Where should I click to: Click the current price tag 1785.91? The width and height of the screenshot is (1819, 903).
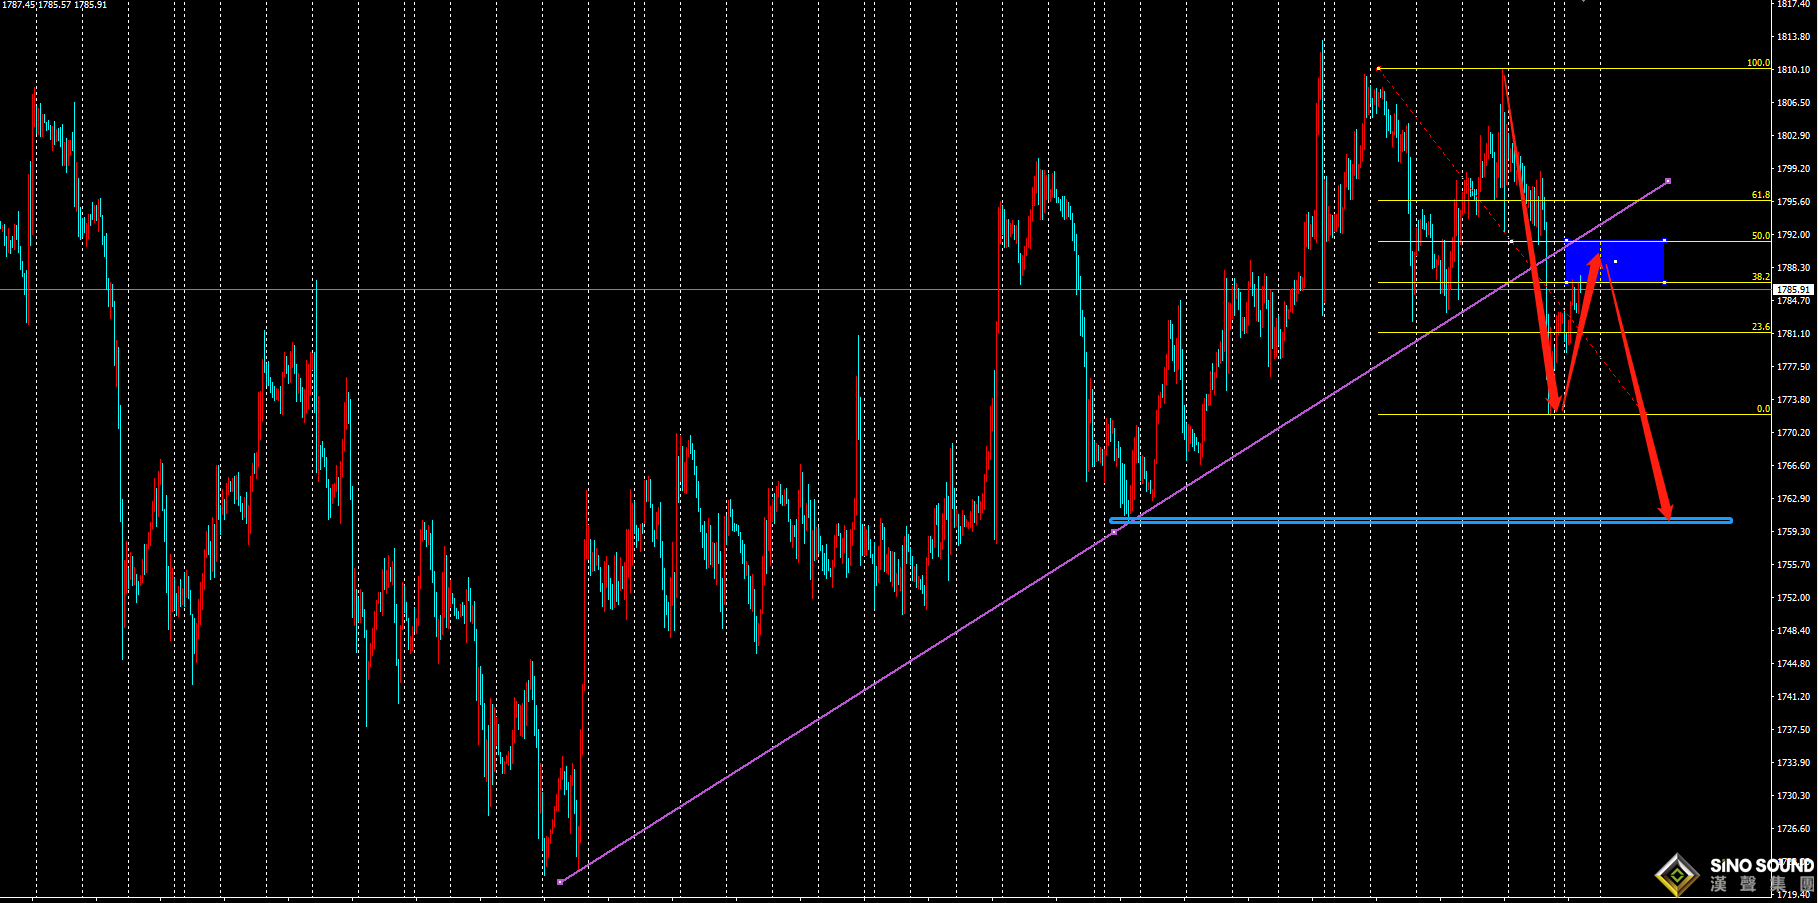tap(1792, 290)
